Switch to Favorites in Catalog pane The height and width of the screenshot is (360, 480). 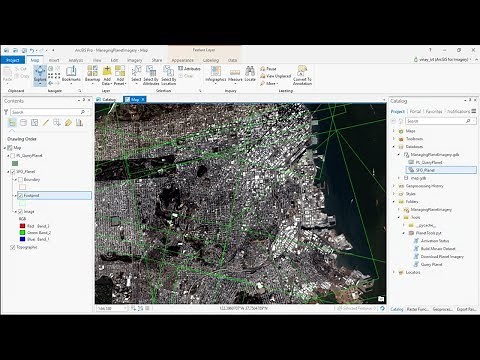pyautogui.click(x=434, y=111)
